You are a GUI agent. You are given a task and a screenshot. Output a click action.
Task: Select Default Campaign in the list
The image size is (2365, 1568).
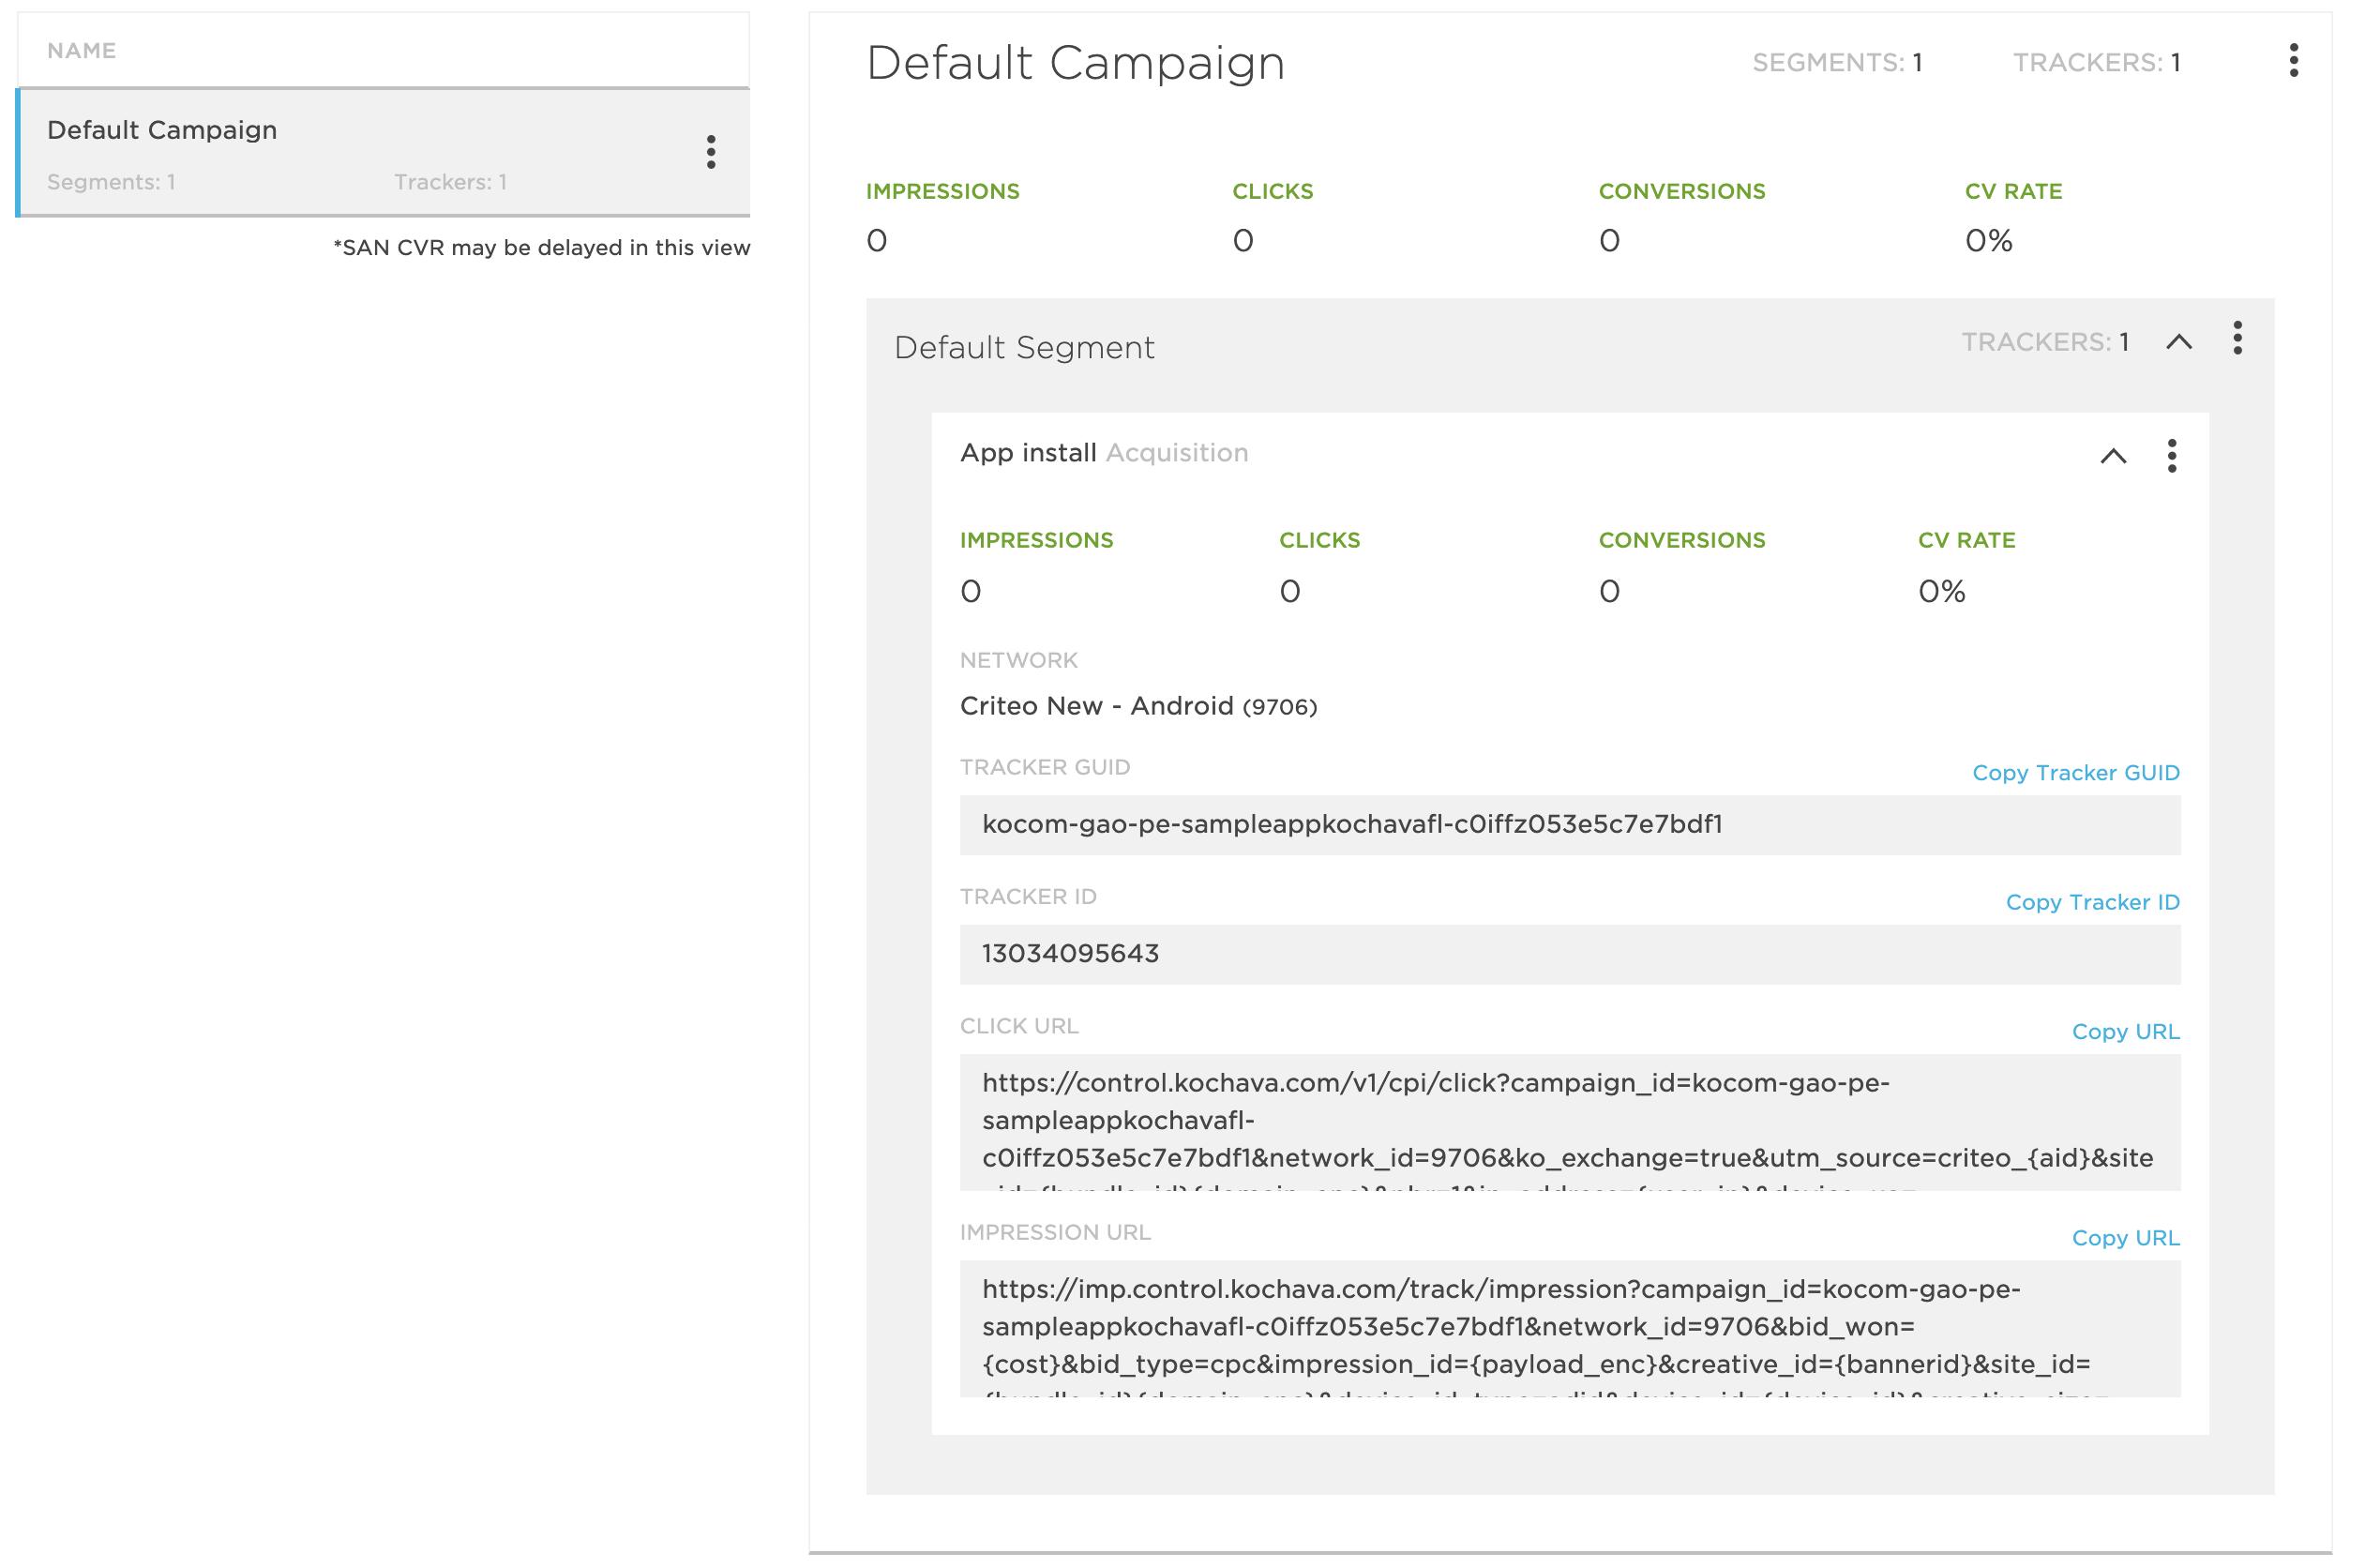click(x=384, y=152)
